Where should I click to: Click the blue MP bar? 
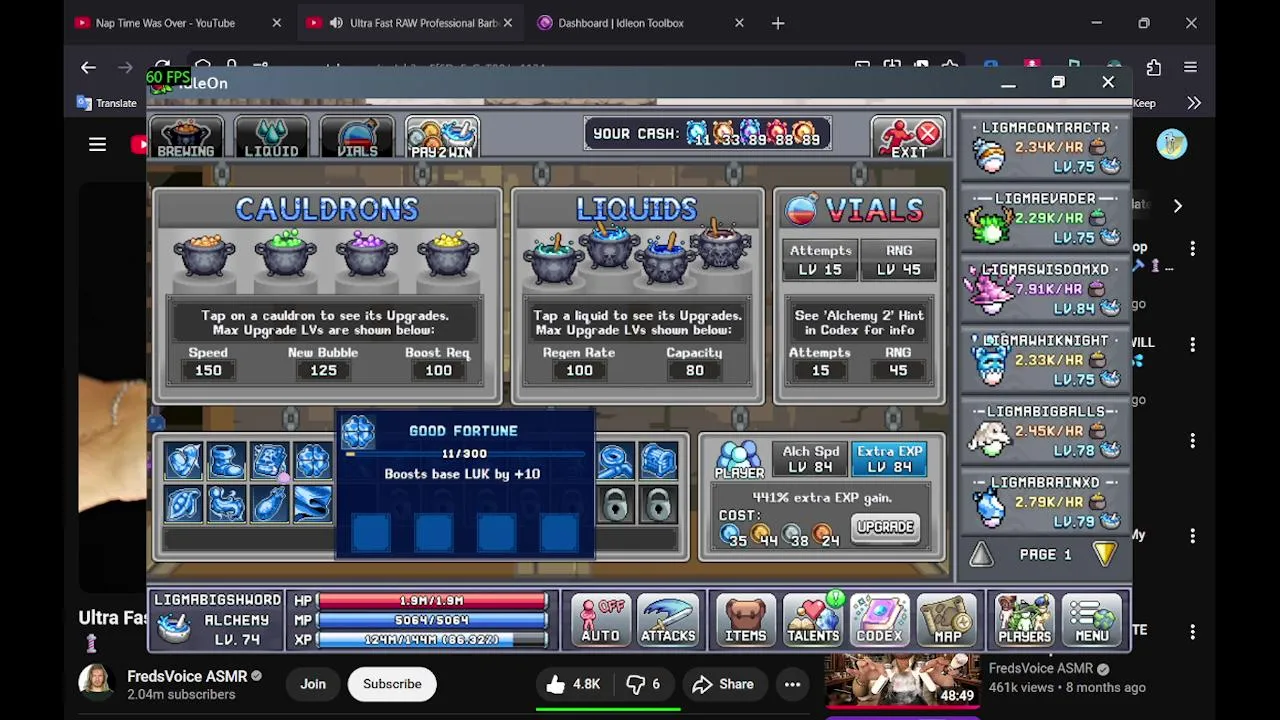point(432,620)
